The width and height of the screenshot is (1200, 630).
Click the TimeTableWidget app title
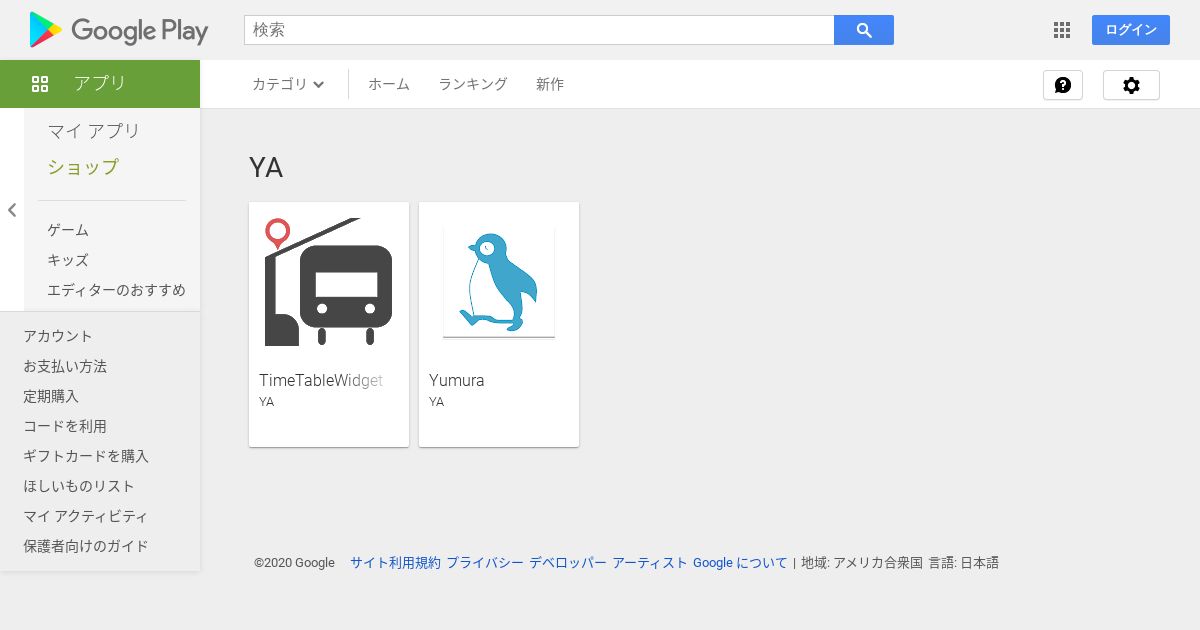click(321, 380)
